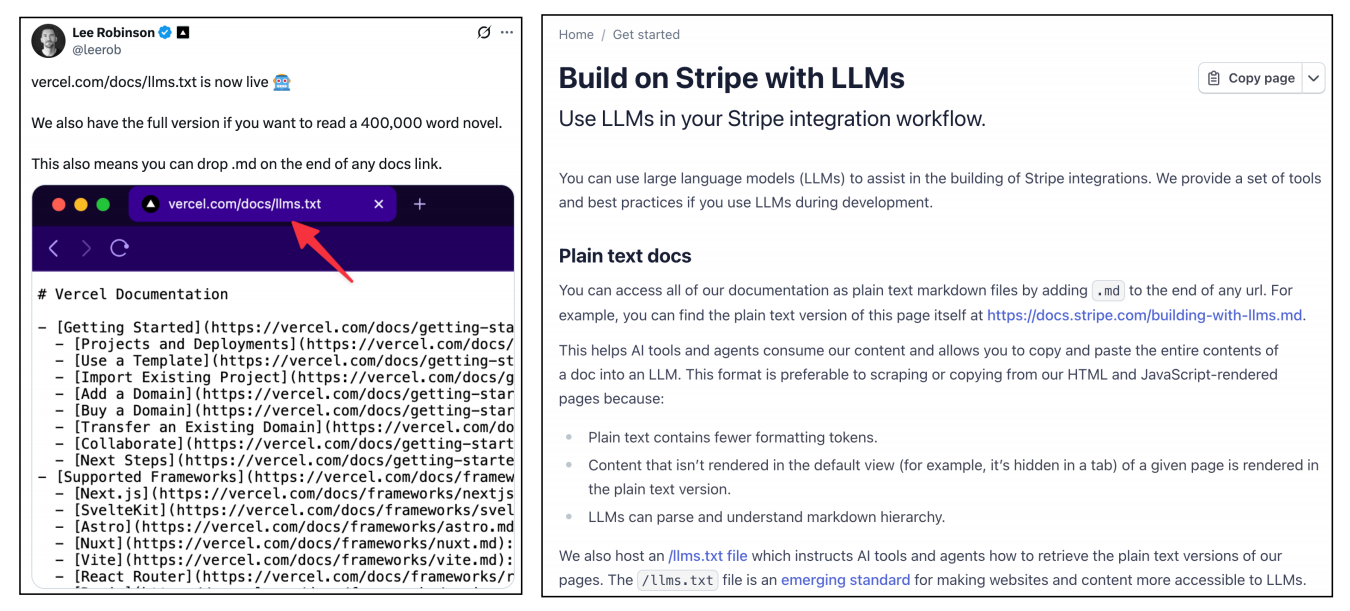The image size is (1350, 611).
Task: Open the 'emerging standard' link
Action: click(x=846, y=580)
